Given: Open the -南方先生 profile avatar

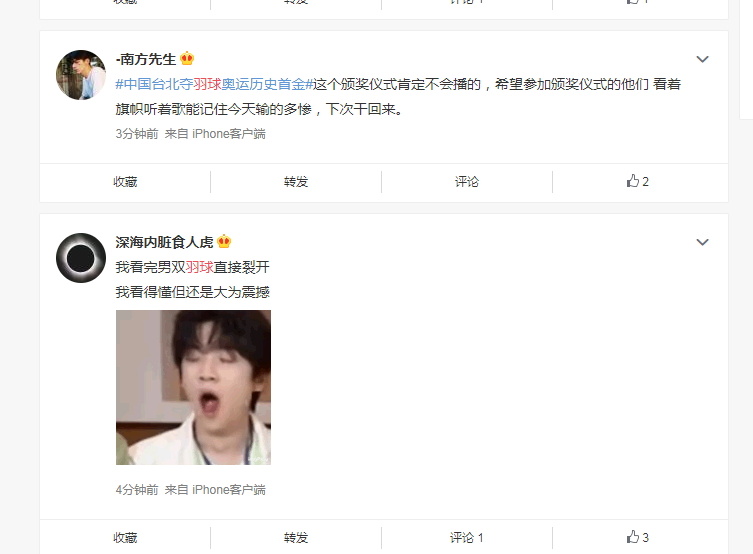Looking at the screenshot, I should pyautogui.click(x=81, y=75).
